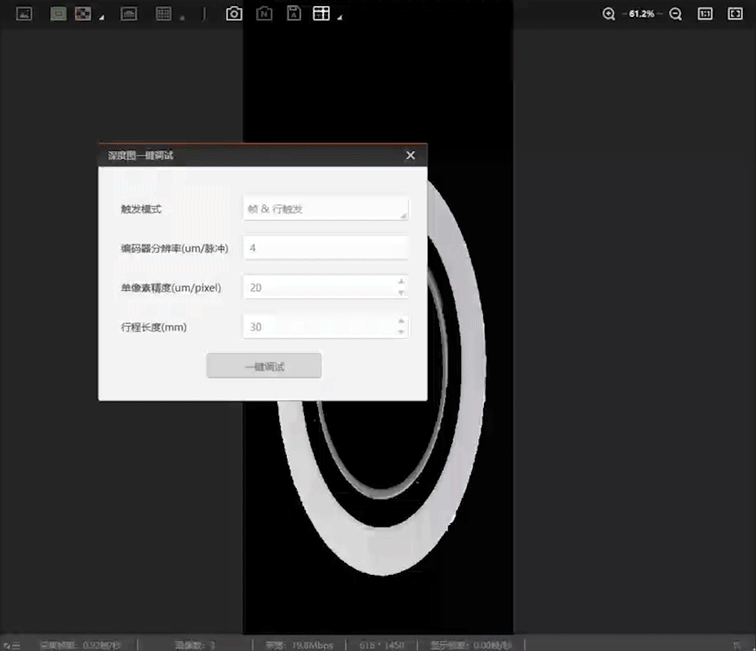The width and height of the screenshot is (756, 651).
Task: Click the 1:1 actual size icon
Action: click(705, 14)
